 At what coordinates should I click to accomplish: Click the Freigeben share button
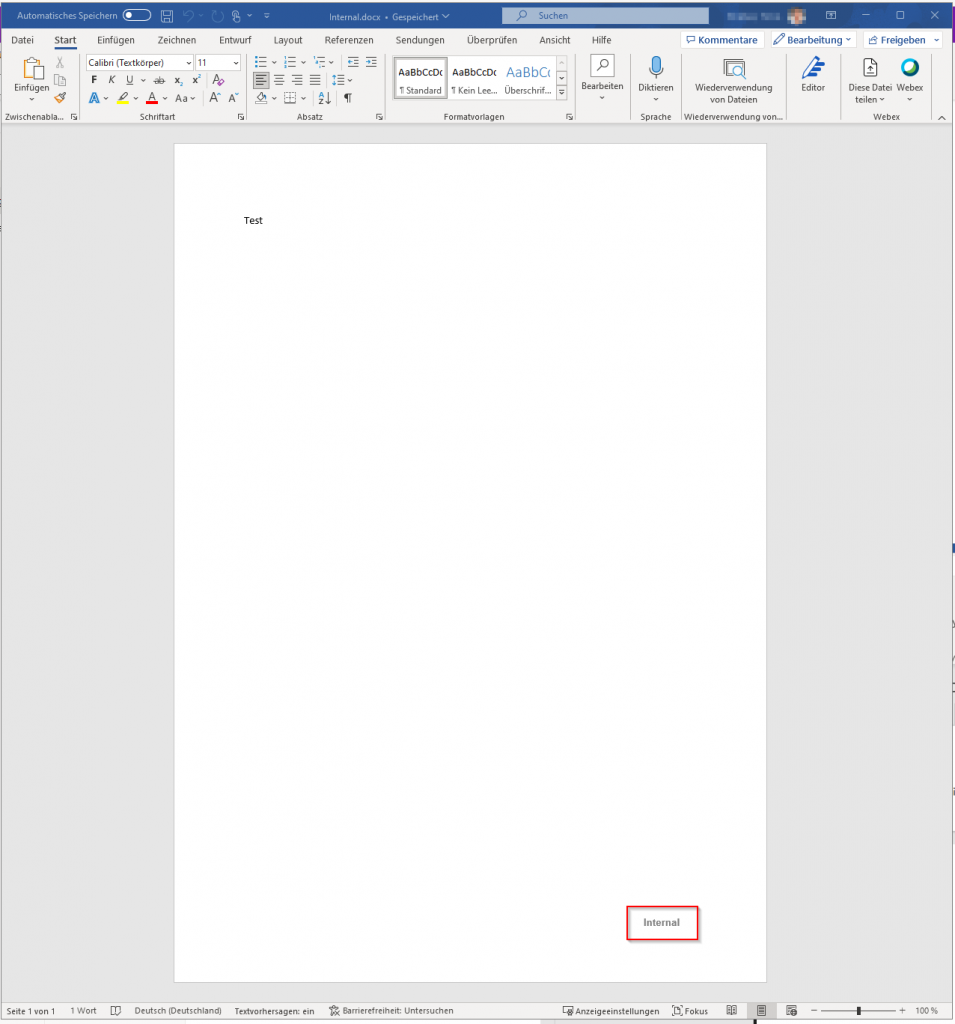[x=903, y=40]
